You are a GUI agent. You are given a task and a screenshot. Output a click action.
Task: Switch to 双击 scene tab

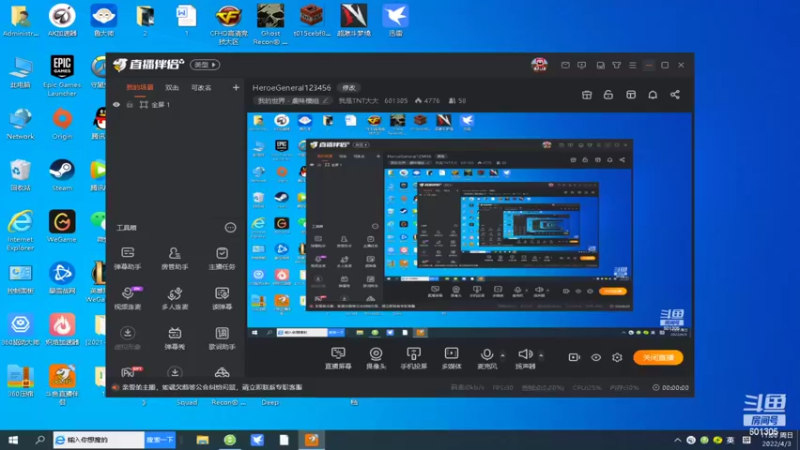172,88
